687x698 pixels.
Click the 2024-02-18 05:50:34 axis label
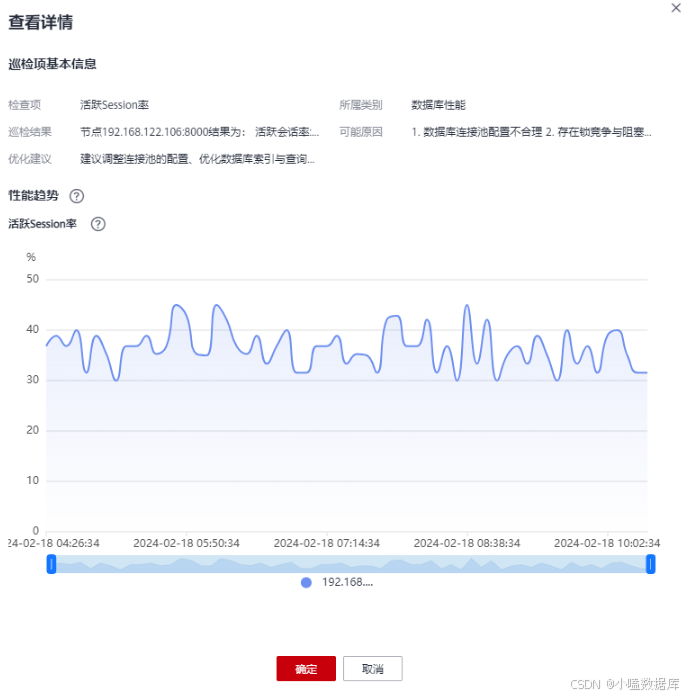click(x=186, y=544)
